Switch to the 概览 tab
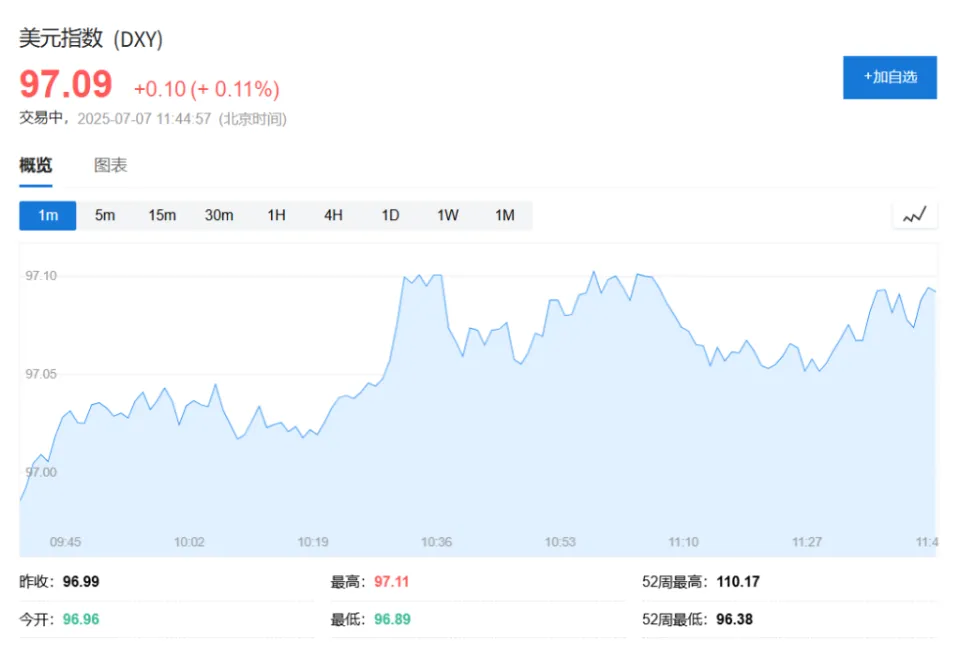 [x=36, y=165]
